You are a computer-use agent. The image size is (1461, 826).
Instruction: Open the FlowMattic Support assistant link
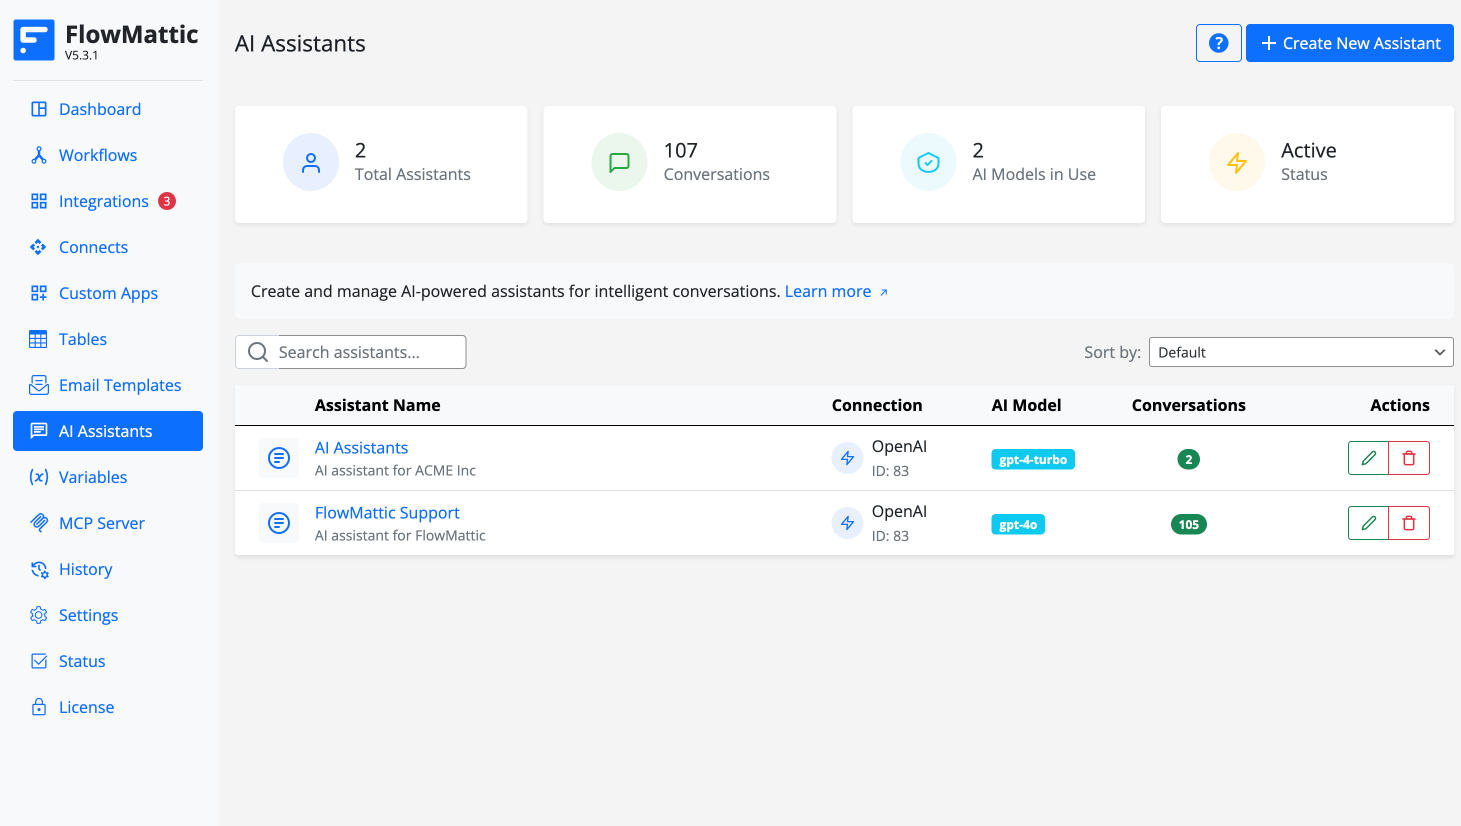pos(387,513)
